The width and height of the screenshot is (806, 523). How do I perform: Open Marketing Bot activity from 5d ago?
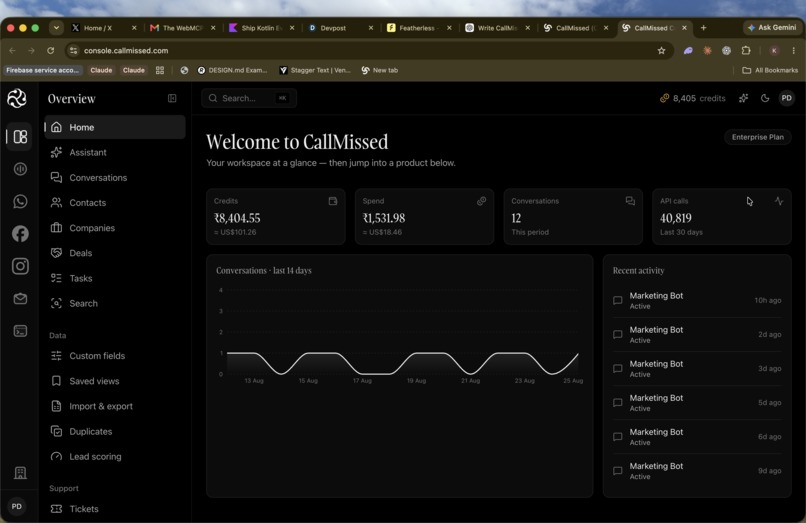click(x=697, y=403)
